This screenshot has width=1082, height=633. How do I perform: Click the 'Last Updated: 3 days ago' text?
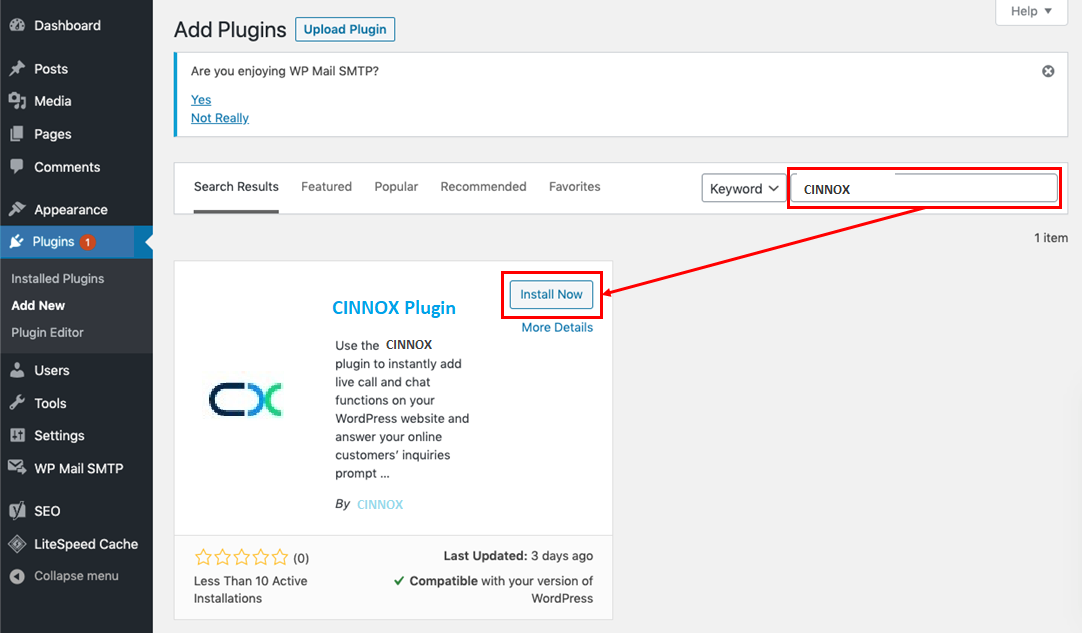click(x=518, y=556)
